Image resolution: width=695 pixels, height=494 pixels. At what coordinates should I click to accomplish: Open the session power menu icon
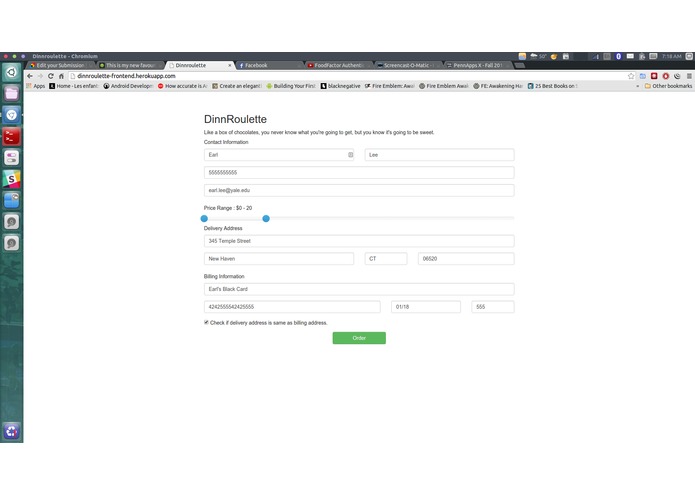click(x=689, y=56)
